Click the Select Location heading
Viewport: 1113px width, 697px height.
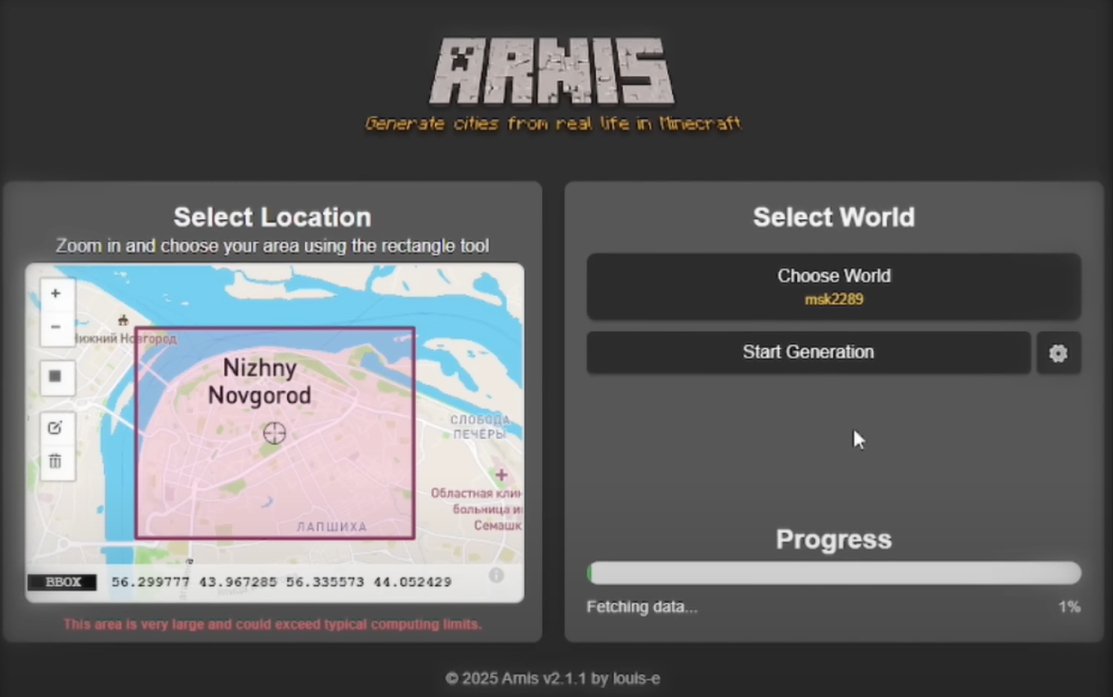(273, 217)
